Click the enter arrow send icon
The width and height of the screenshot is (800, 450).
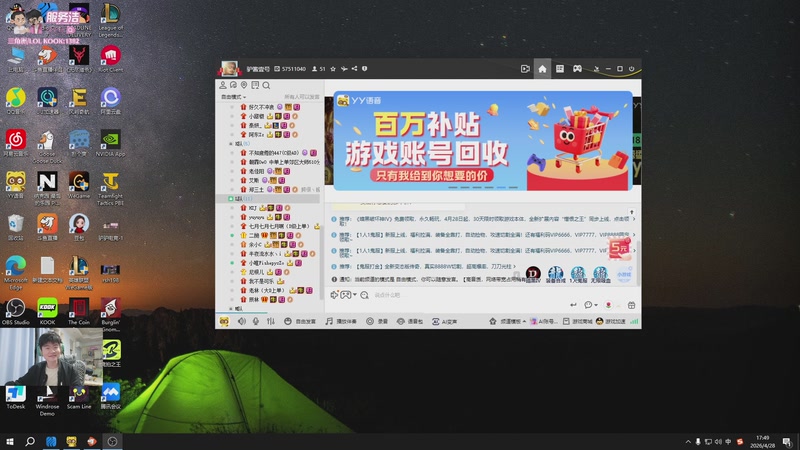pos(573,305)
